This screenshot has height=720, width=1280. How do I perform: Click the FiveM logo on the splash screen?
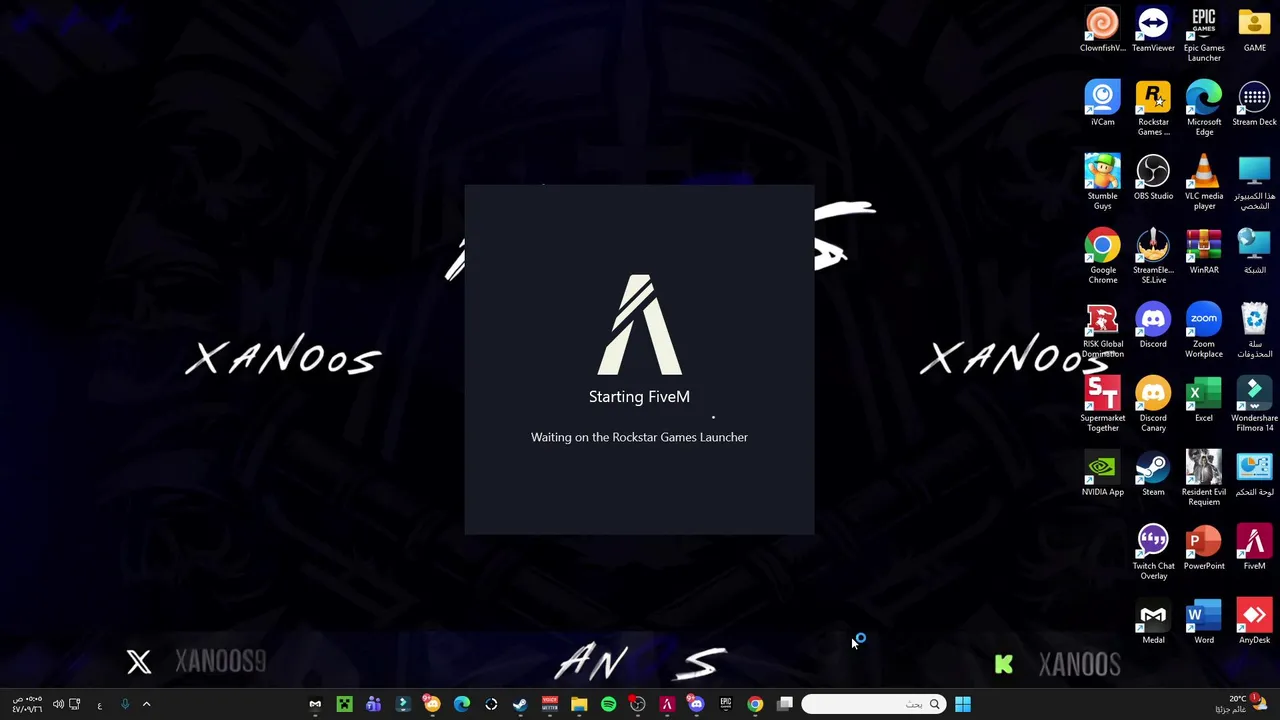click(640, 324)
